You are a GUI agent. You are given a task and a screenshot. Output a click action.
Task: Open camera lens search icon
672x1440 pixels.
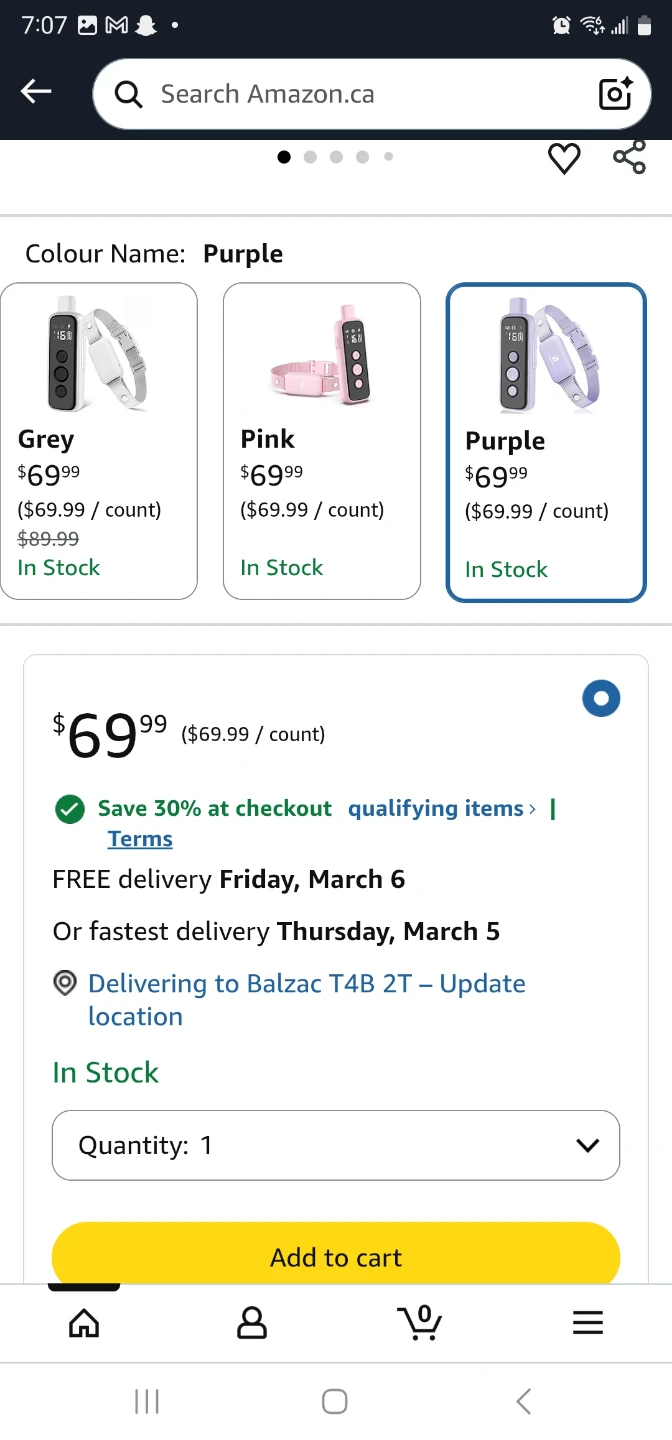point(615,94)
